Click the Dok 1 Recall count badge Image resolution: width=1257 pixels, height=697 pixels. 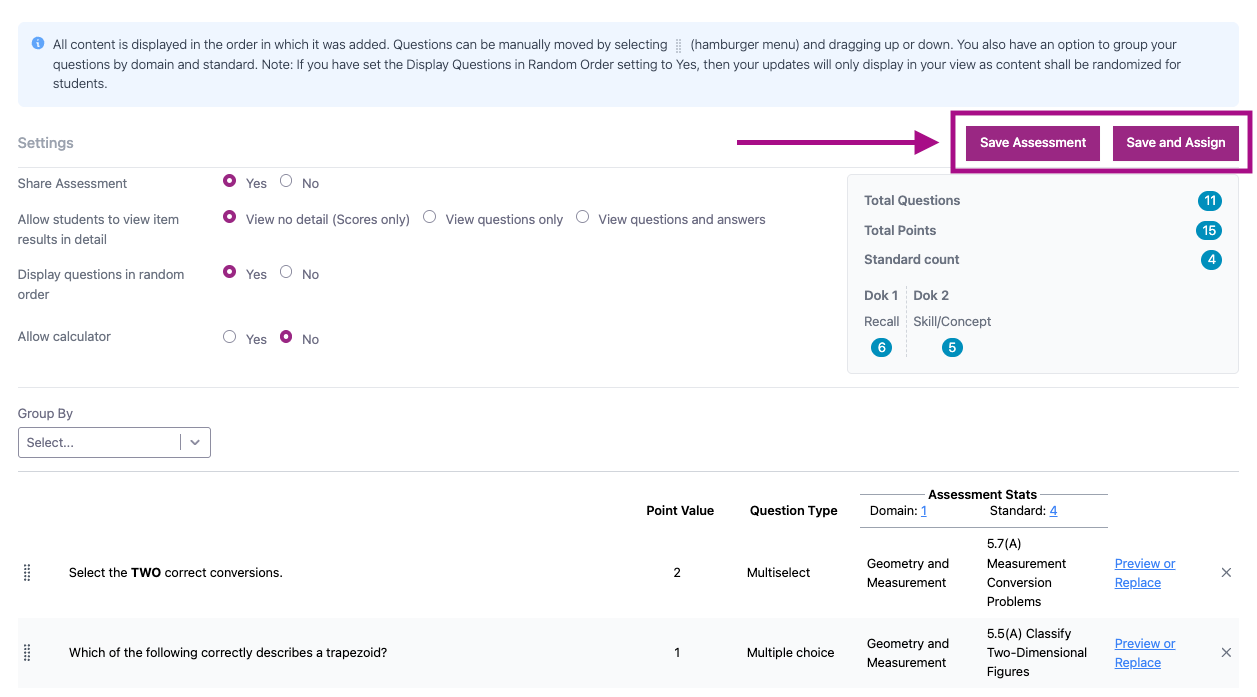click(x=881, y=348)
